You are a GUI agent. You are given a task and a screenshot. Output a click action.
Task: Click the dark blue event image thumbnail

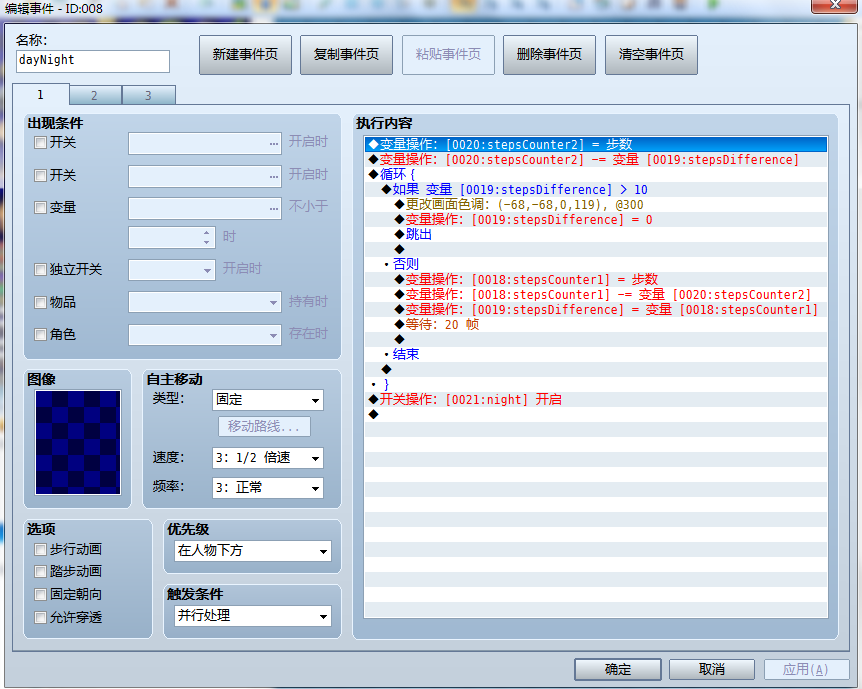[78, 442]
